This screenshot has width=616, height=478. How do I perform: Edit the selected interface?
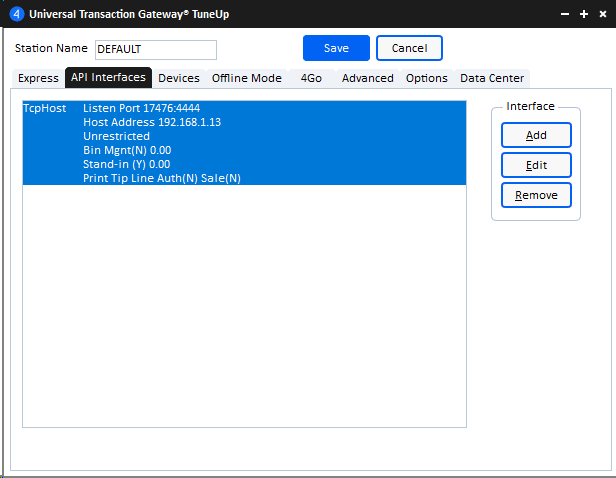pos(536,165)
